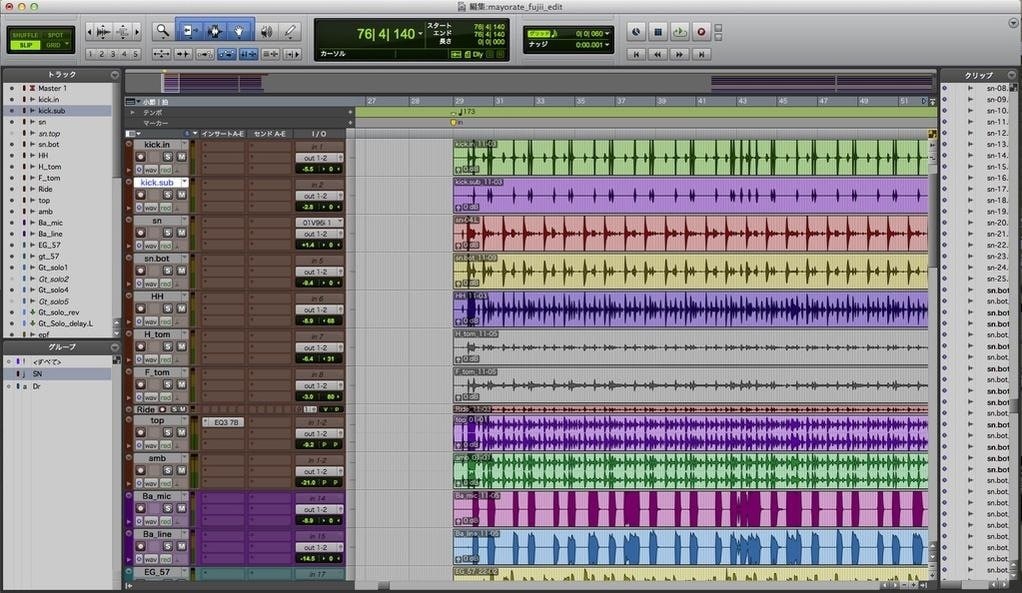1022x593 pixels.
Task: Select zoom preset 5
Action: point(136,54)
